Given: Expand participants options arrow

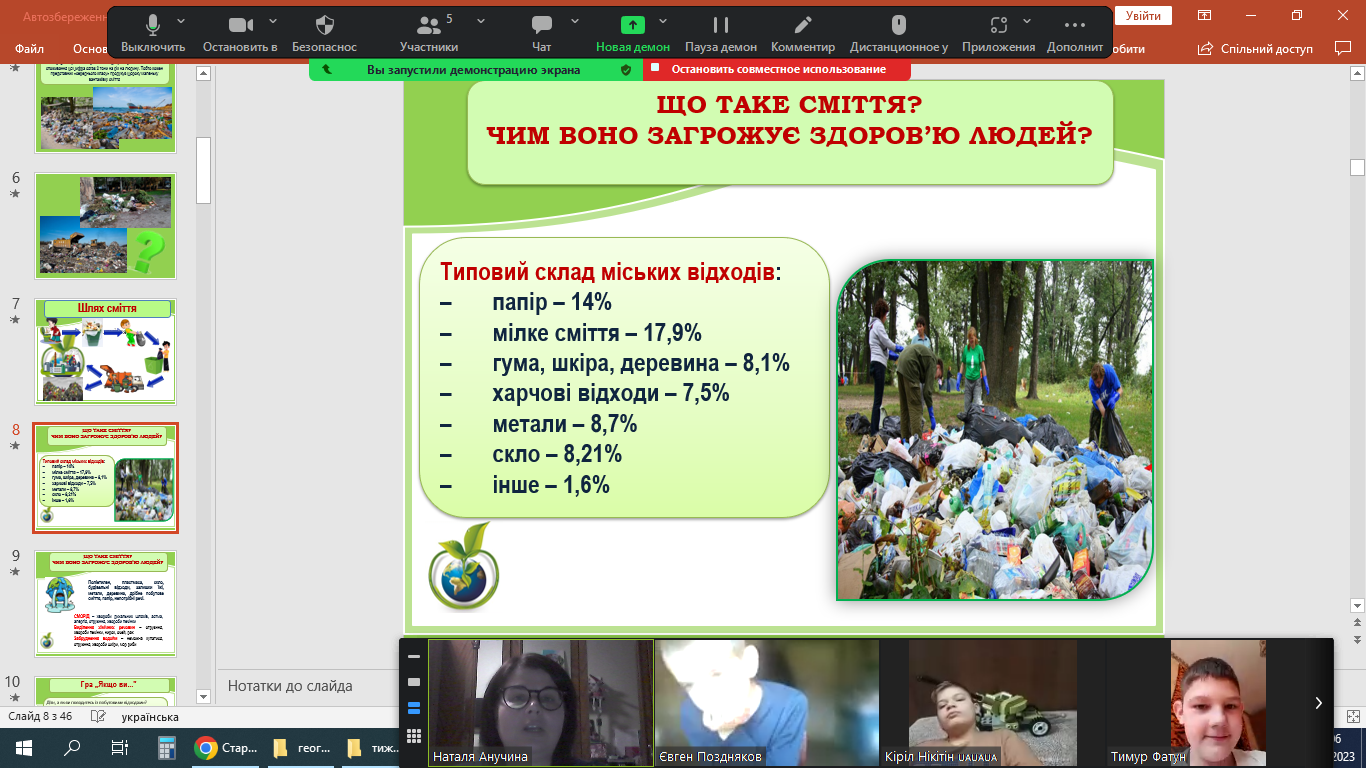Looking at the screenshot, I should tap(481, 21).
